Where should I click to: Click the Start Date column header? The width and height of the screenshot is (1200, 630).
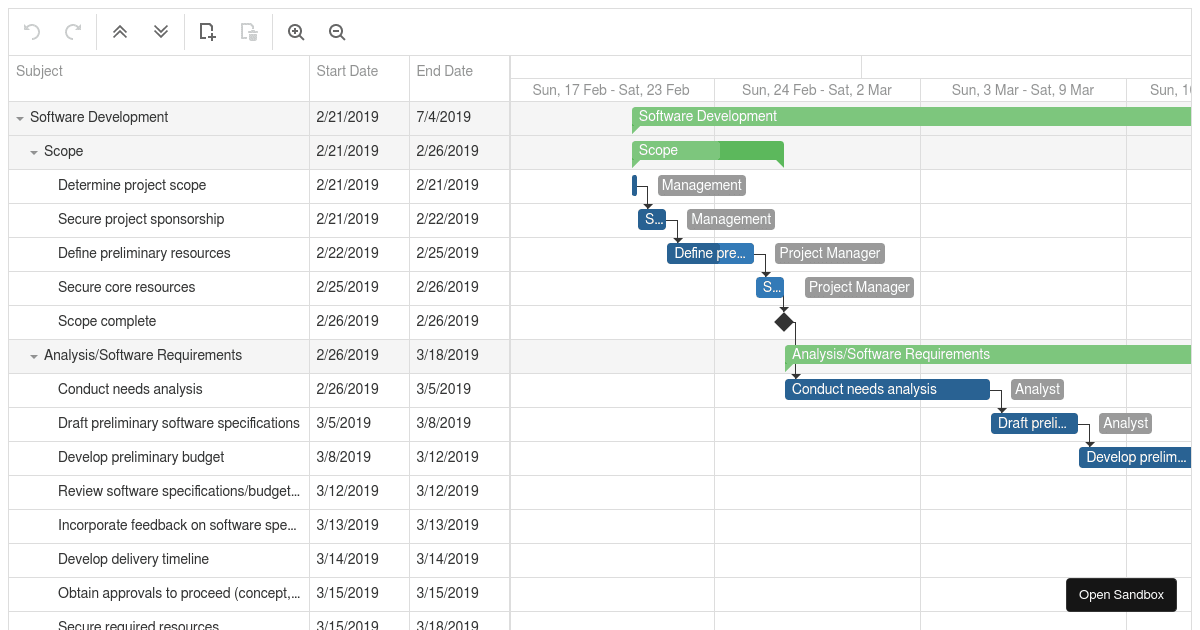pyautogui.click(x=347, y=71)
